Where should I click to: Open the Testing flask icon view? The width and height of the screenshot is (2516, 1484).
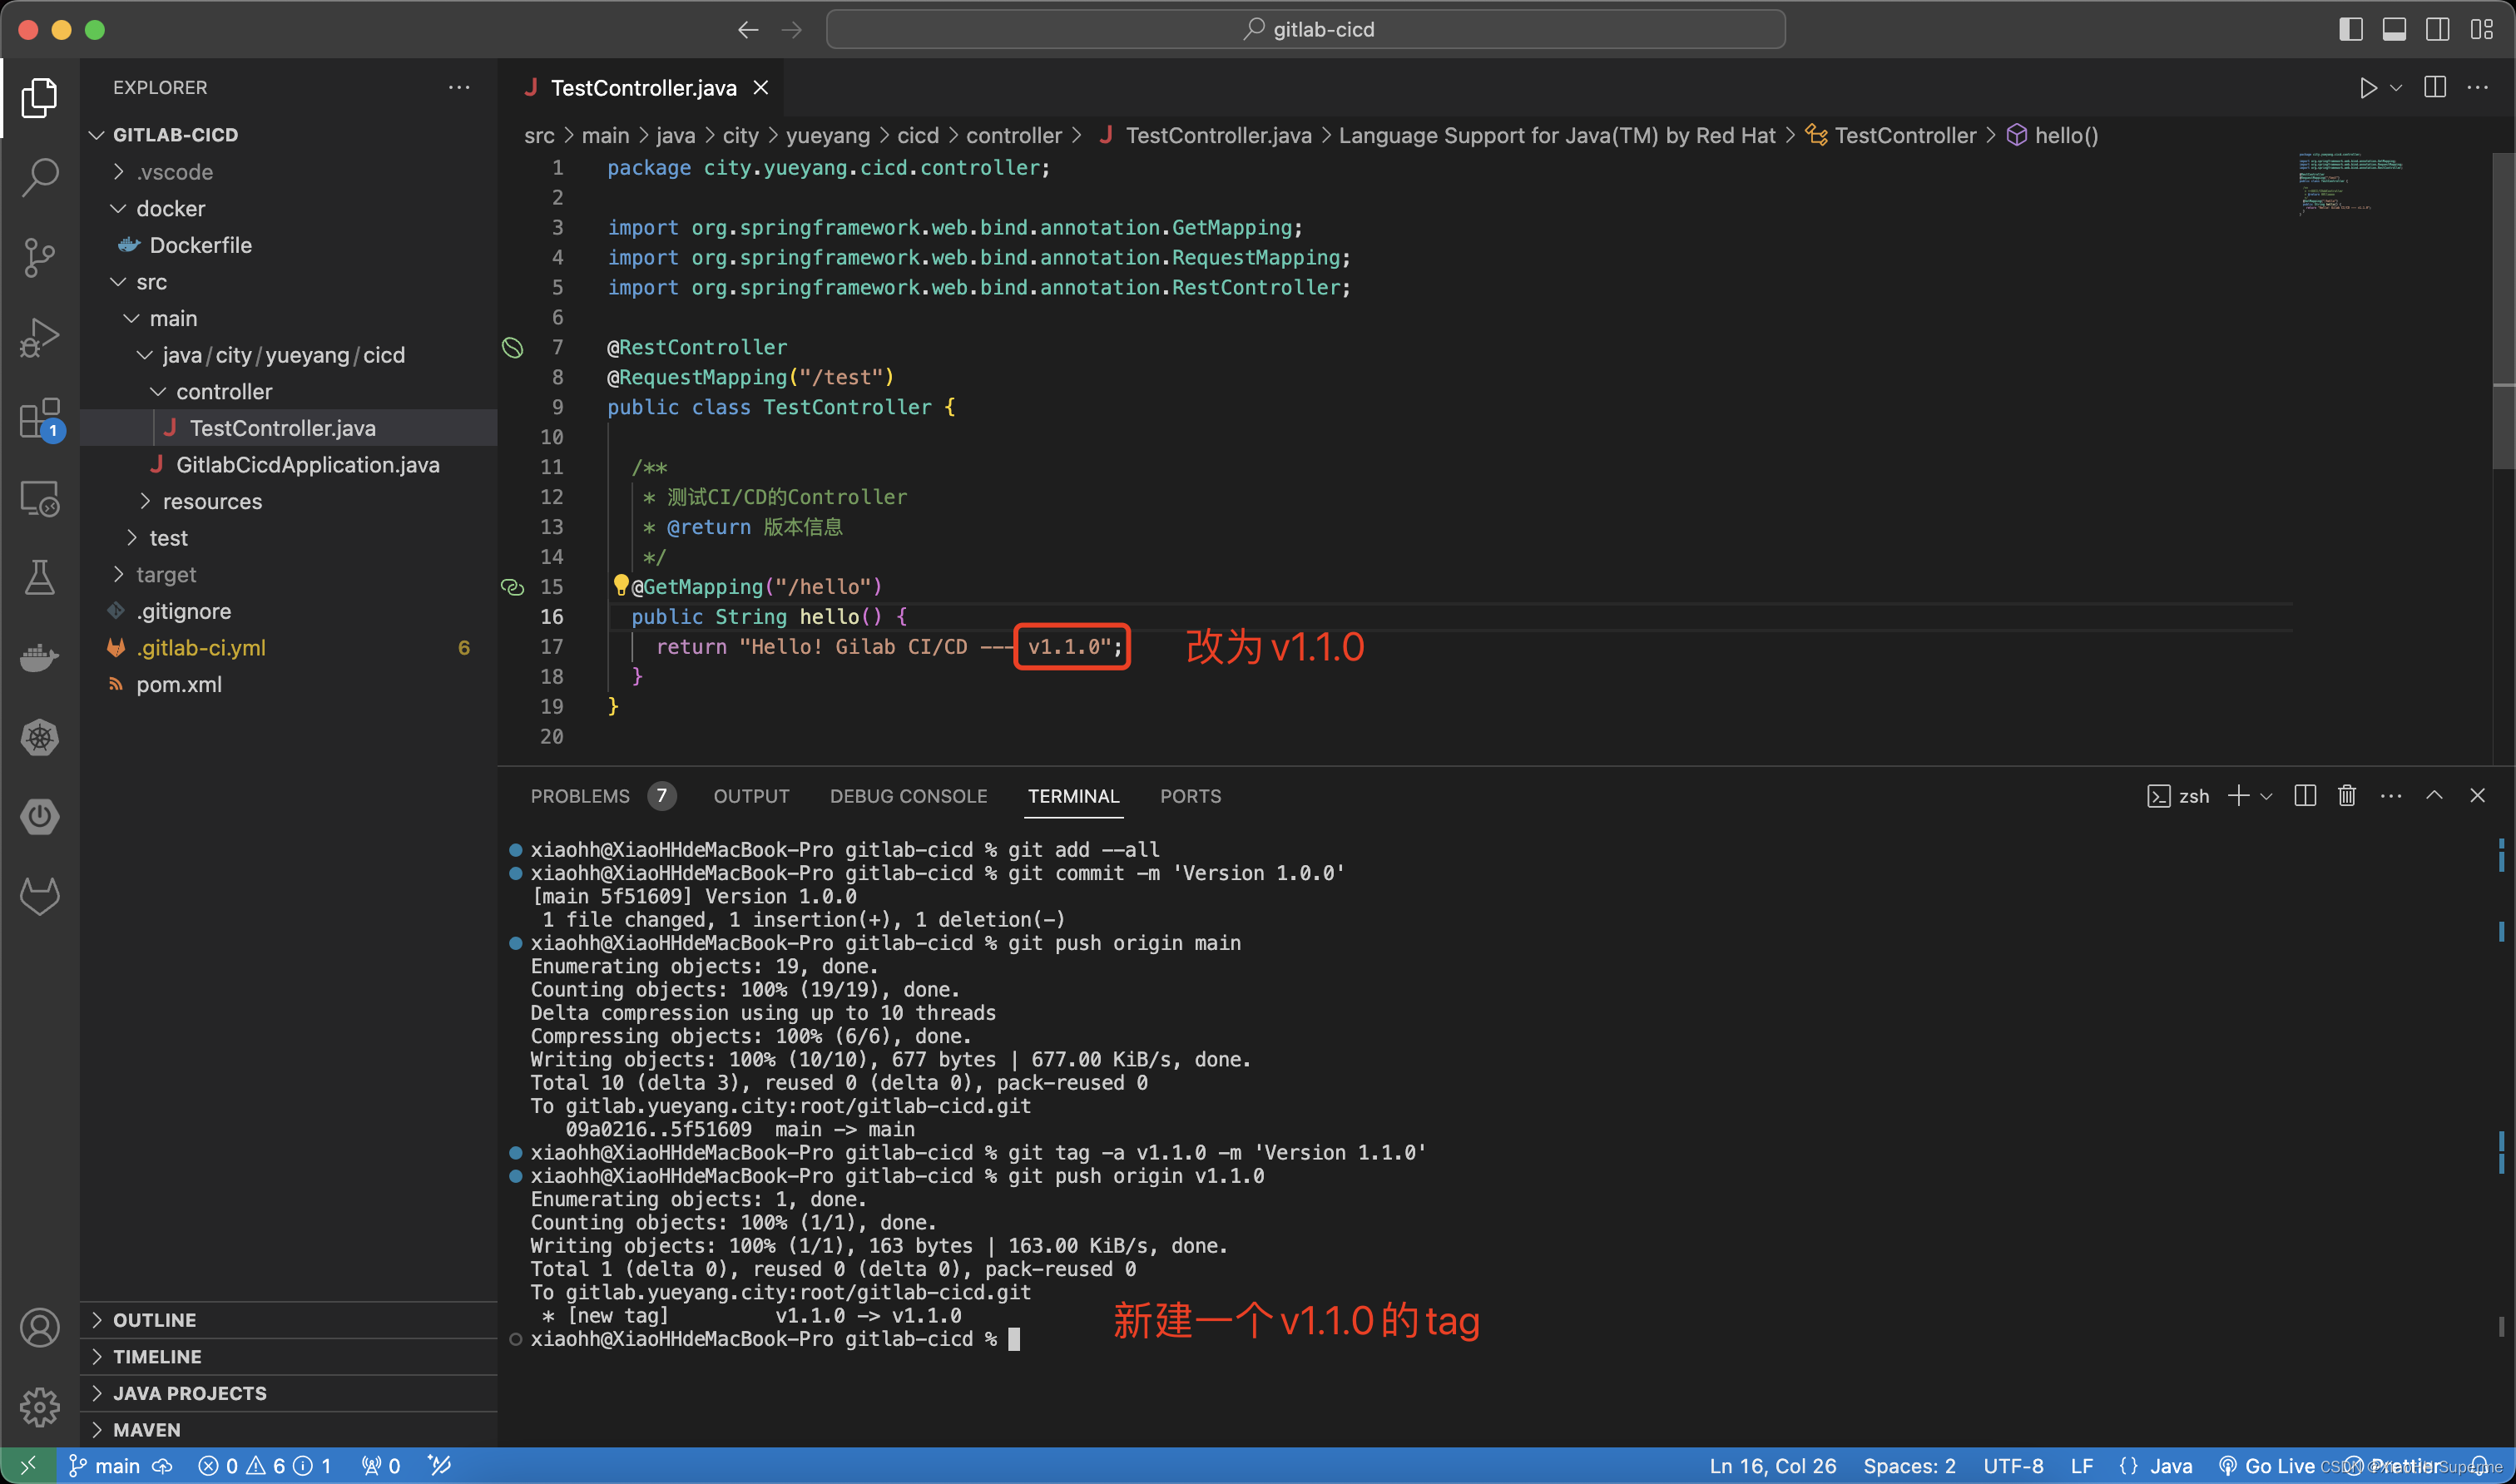40,577
